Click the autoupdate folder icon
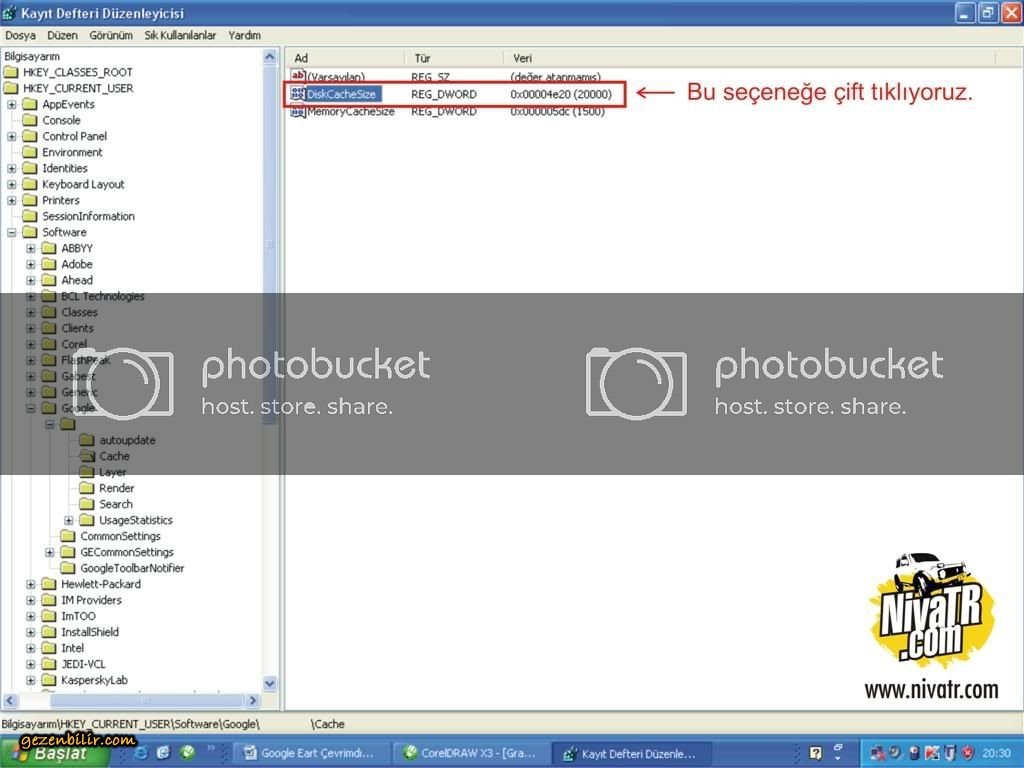Image resolution: width=1024 pixels, height=768 pixels. 86,440
